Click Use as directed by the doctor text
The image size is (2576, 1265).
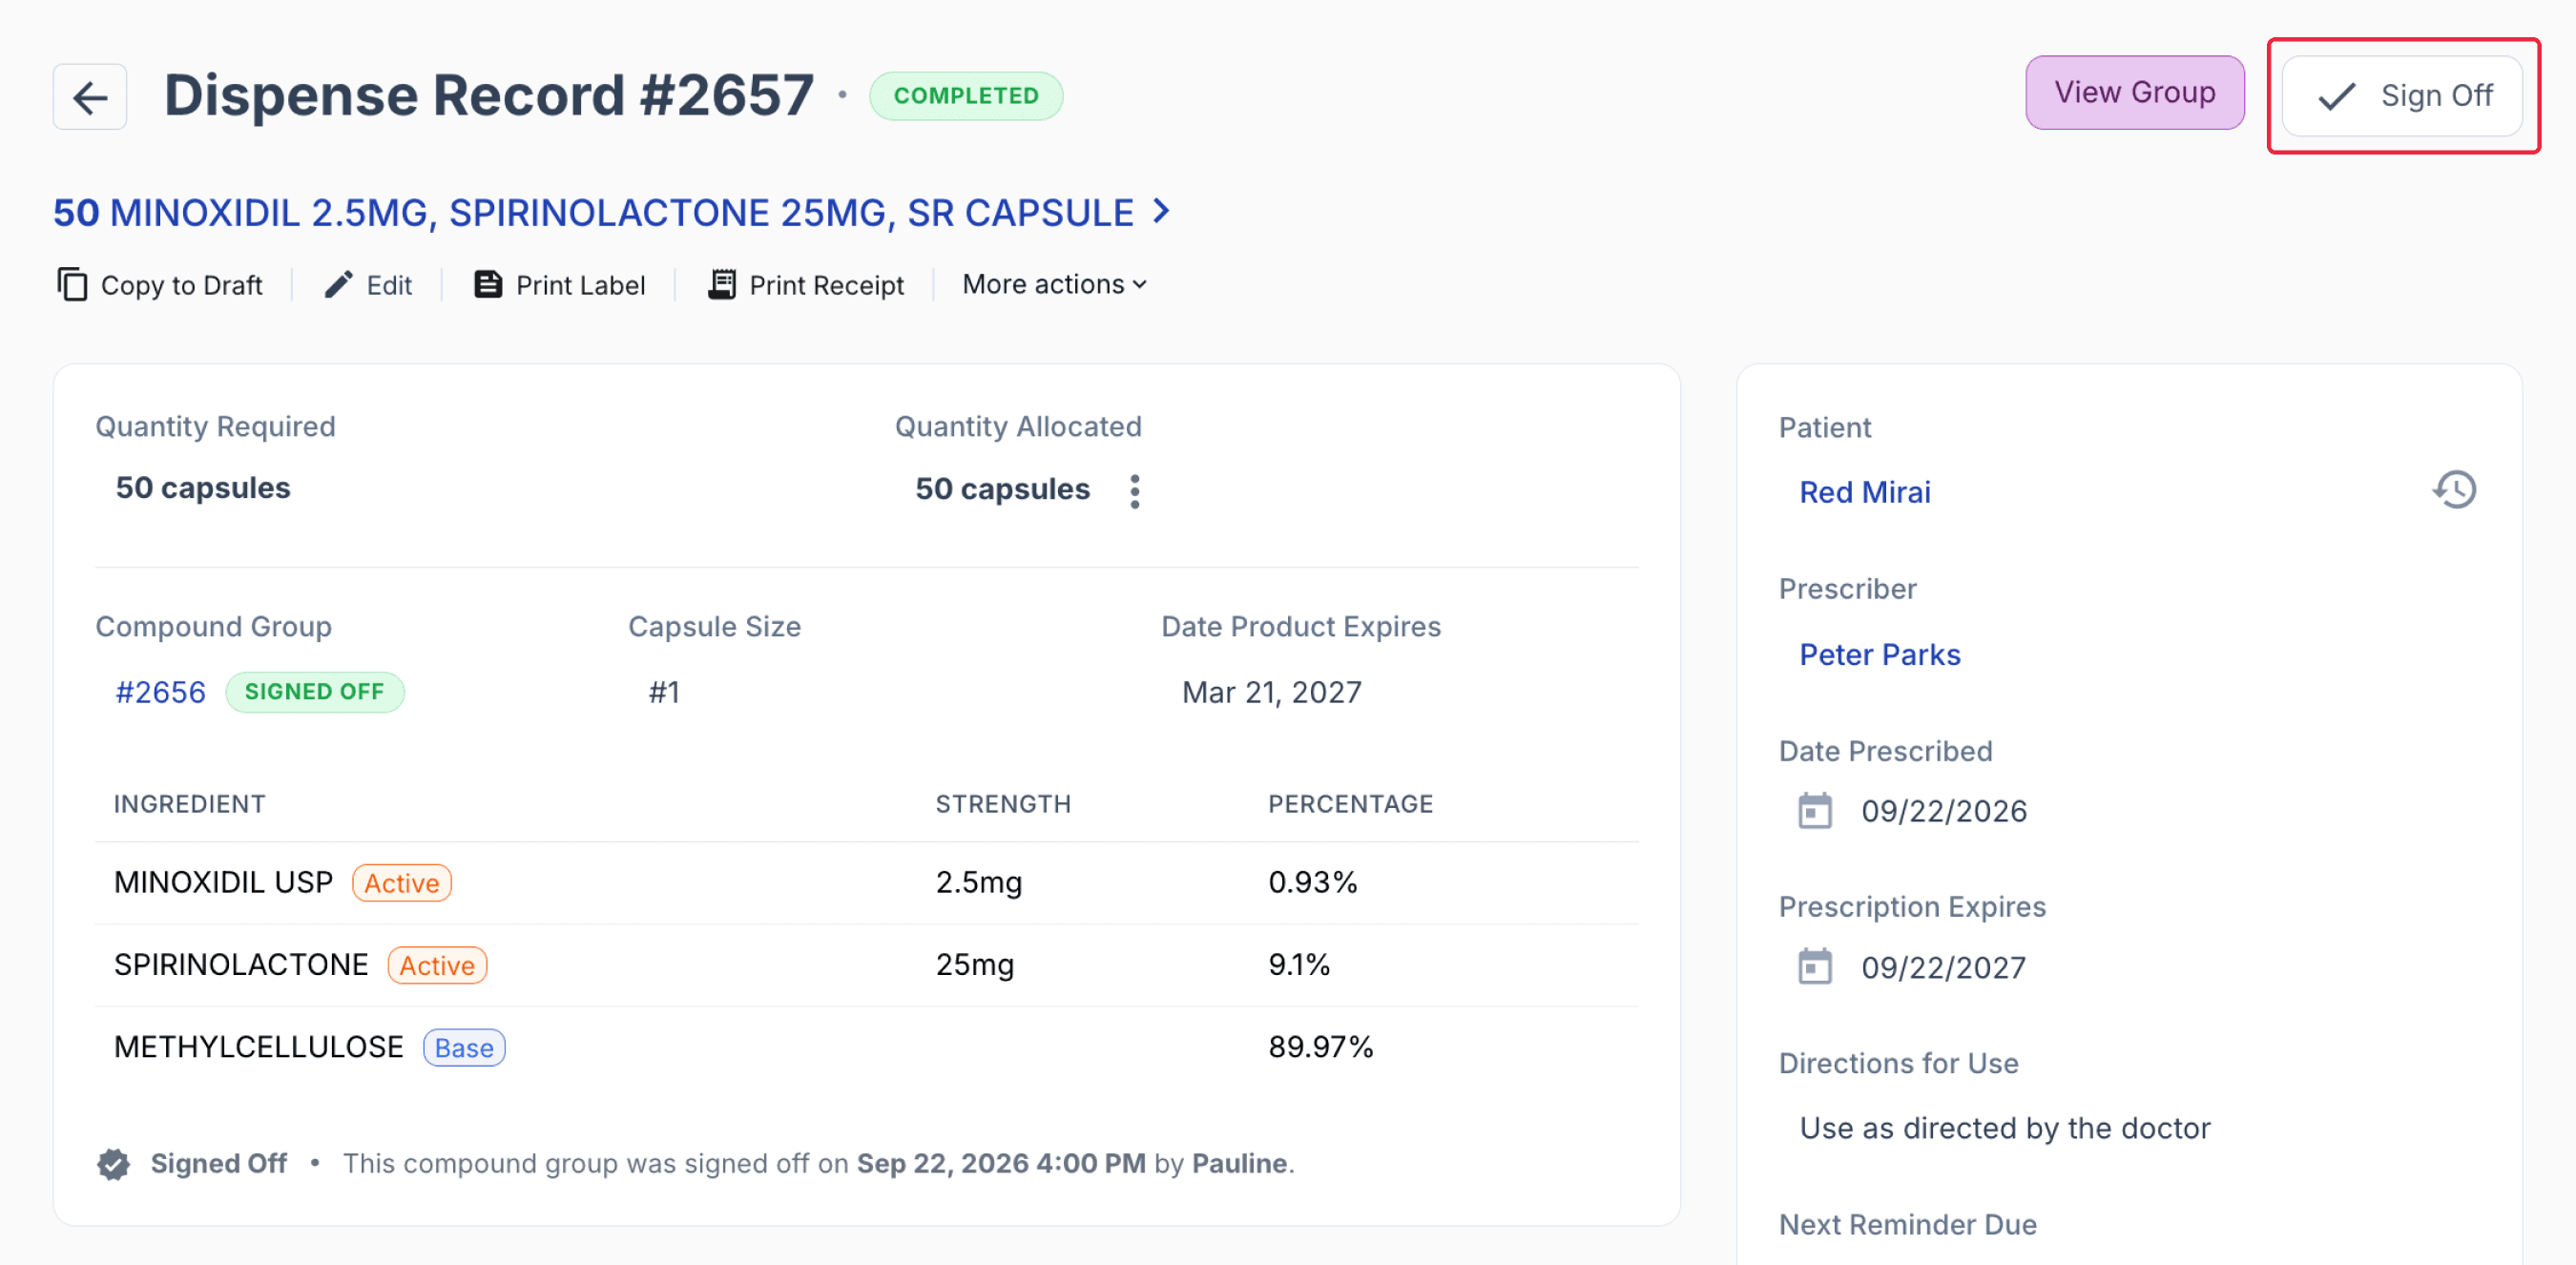2004,1128
